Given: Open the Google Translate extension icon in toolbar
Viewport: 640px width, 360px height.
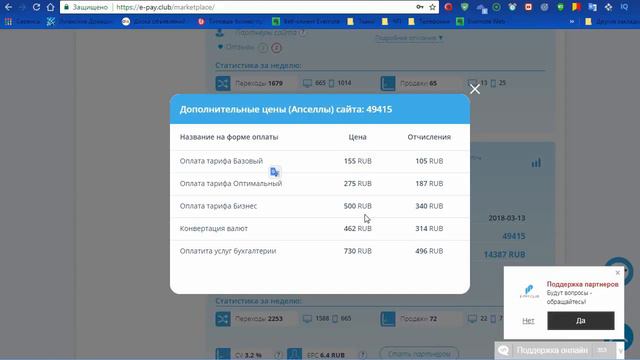Looking at the screenshot, I should pyautogui.click(x=592, y=7).
